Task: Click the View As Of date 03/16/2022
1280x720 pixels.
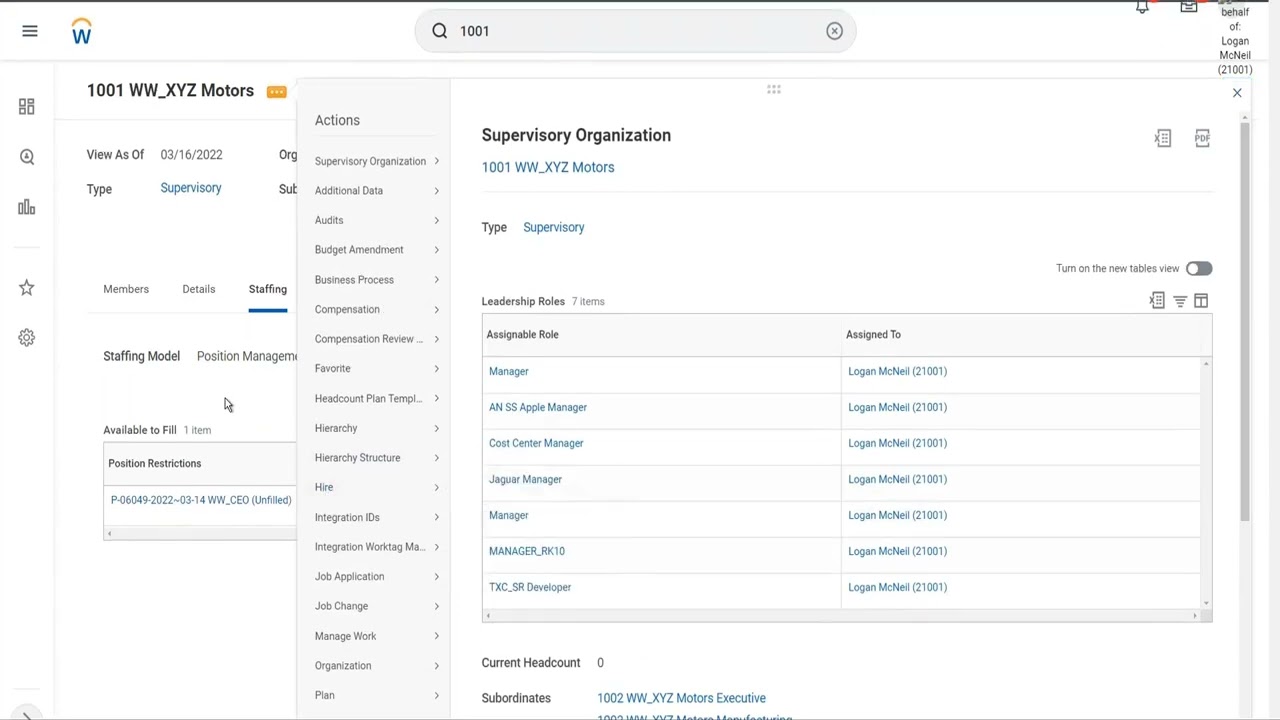Action: (191, 155)
